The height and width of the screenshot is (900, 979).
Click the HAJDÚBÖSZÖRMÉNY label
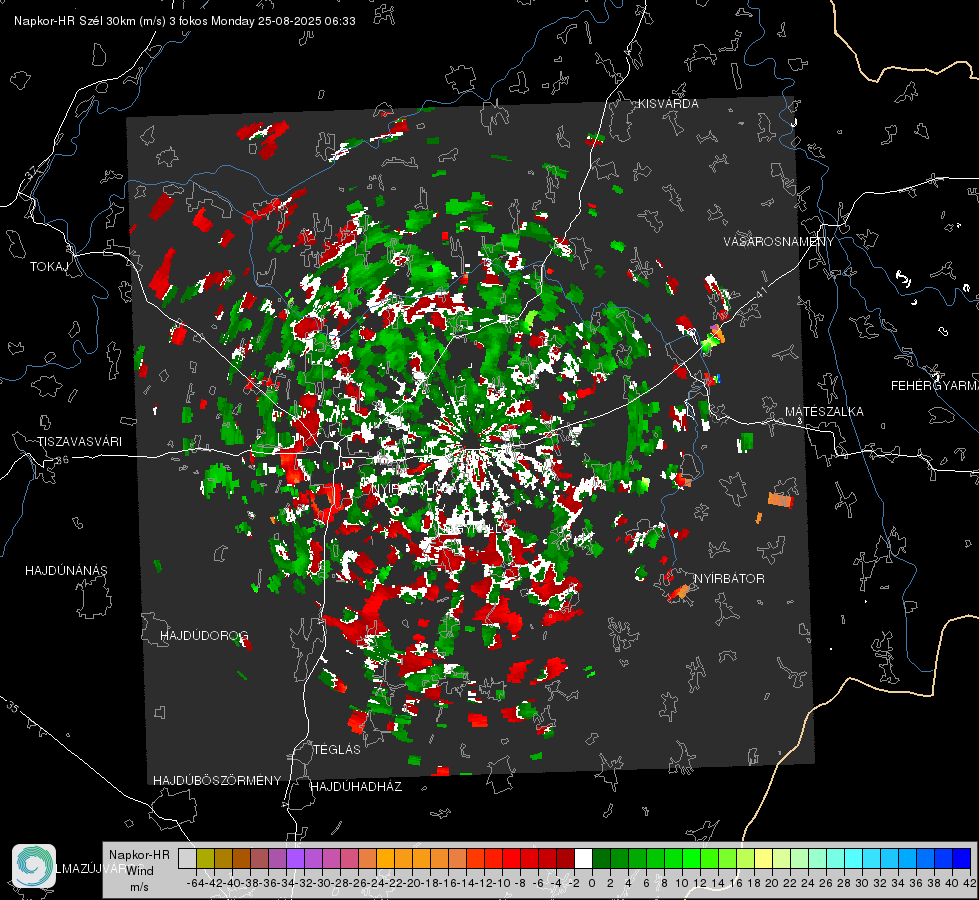217,781
